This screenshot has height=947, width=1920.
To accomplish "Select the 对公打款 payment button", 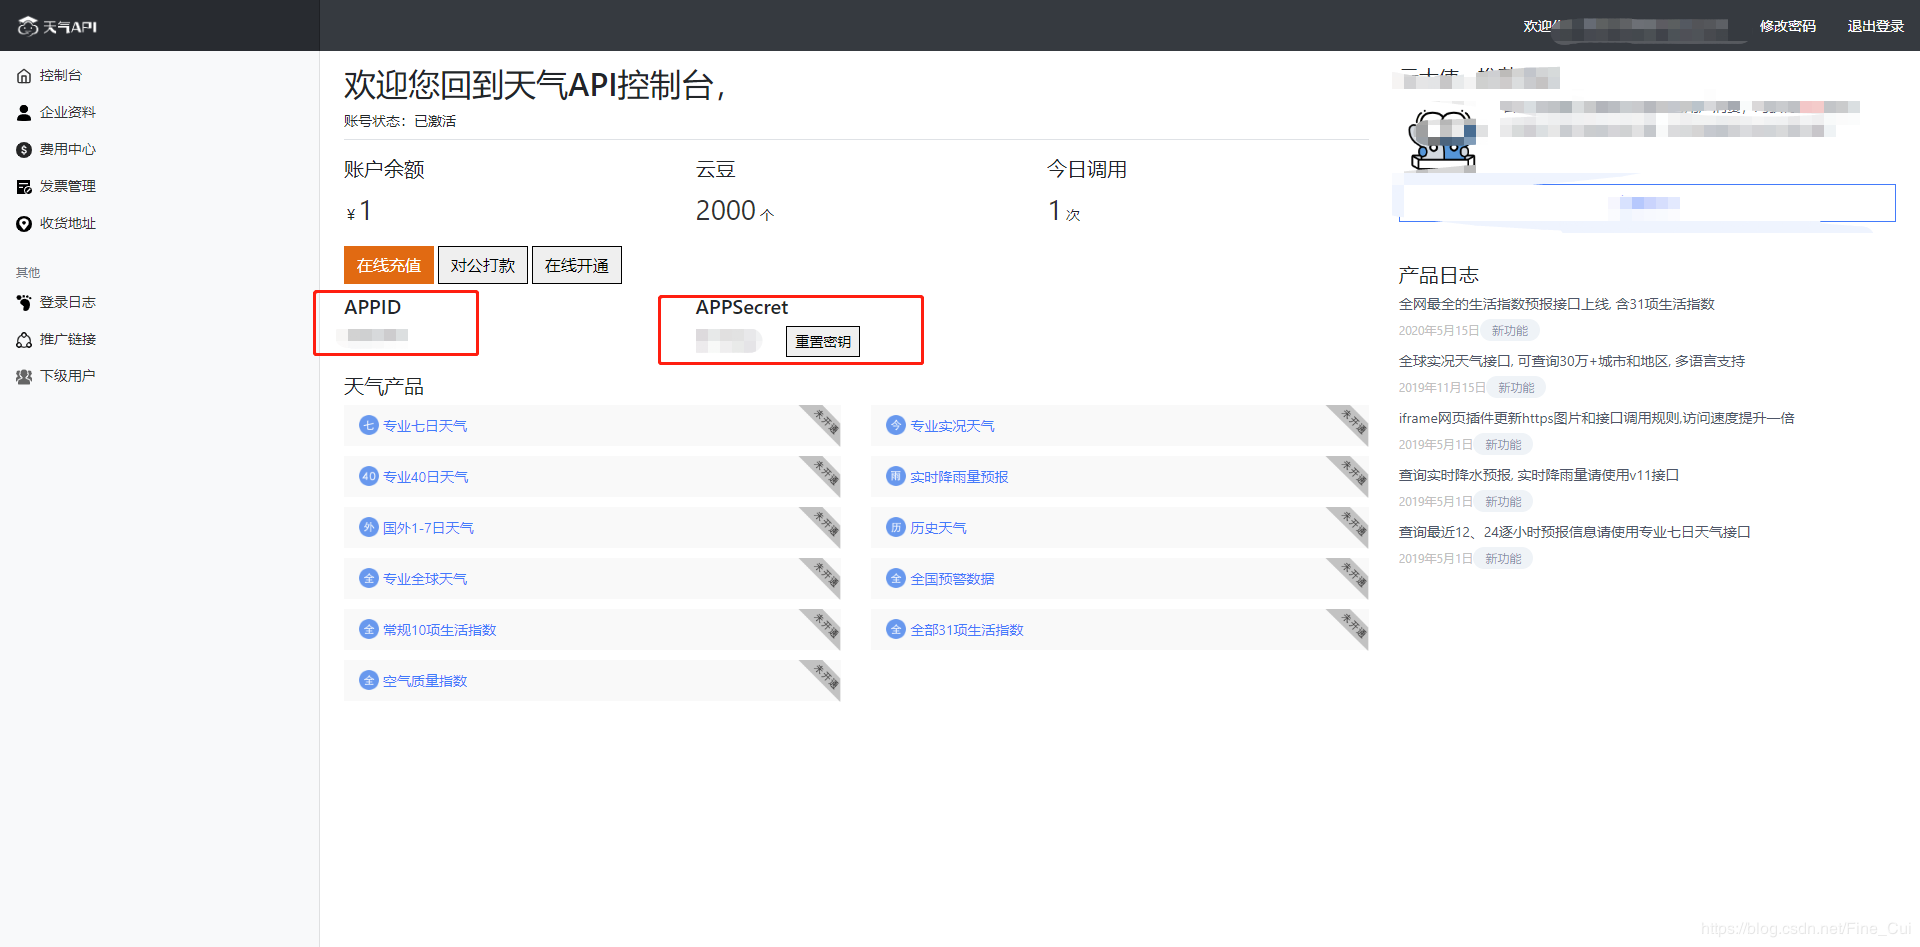I will pos(483,265).
